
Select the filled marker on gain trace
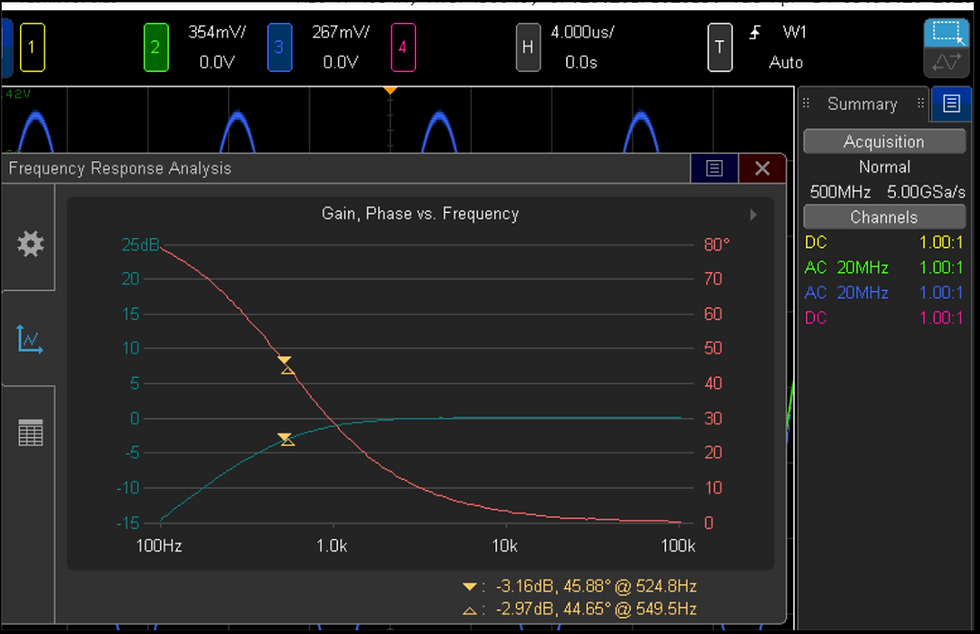(284, 436)
